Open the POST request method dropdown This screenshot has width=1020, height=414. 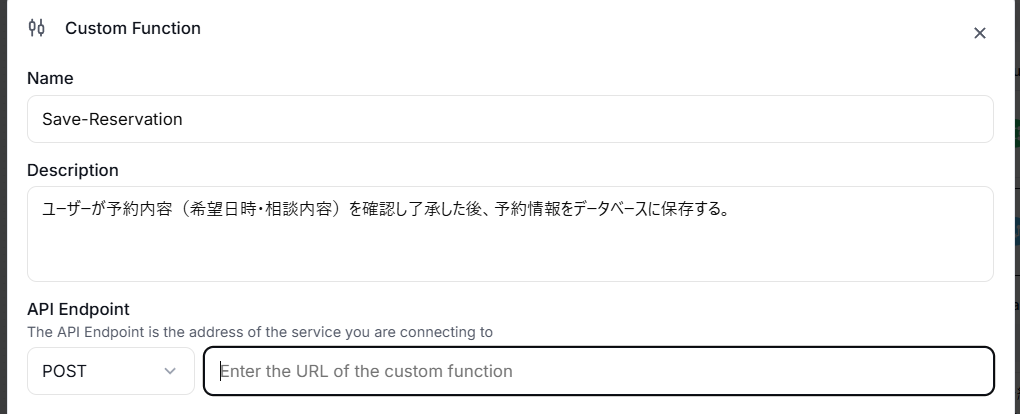pyautogui.click(x=110, y=371)
